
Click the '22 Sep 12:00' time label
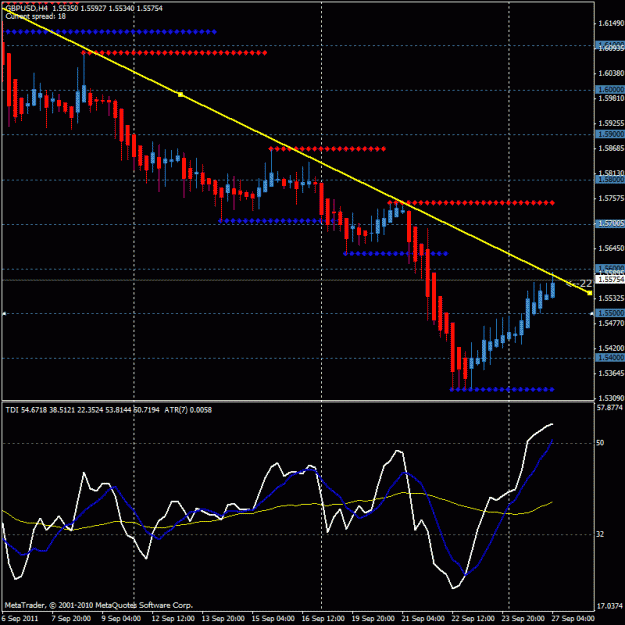coord(473,619)
